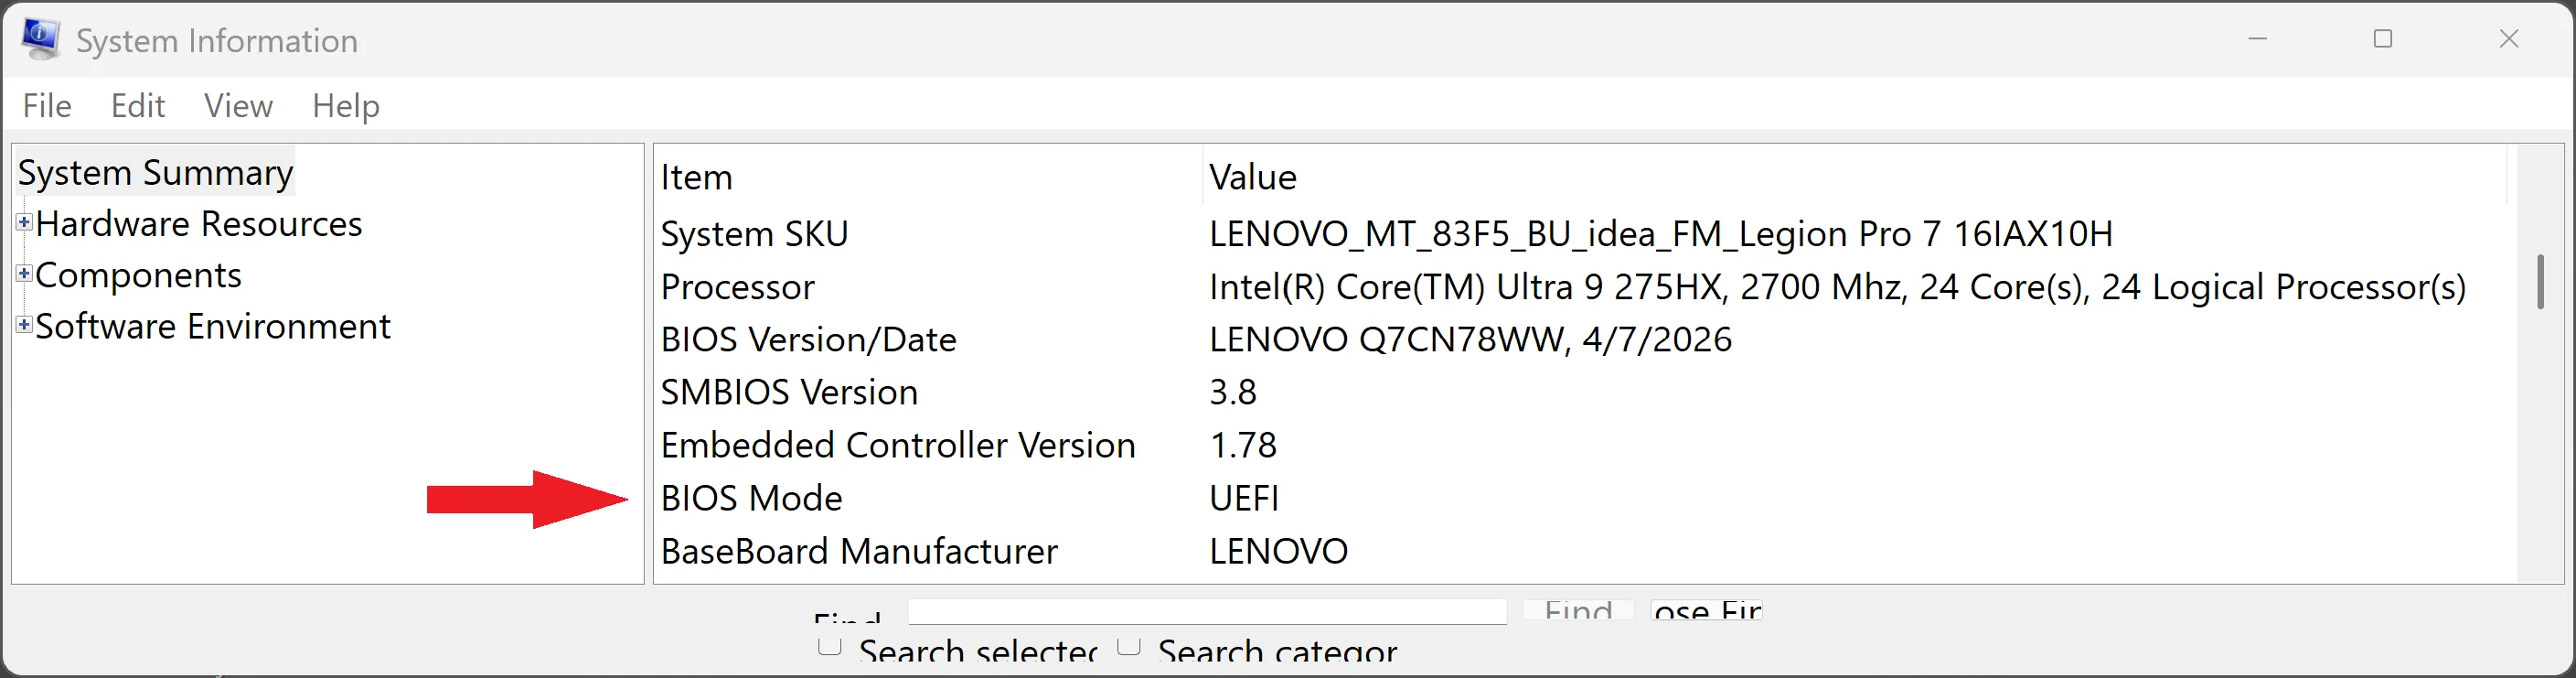2576x678 pixels.
Task: Open the File menu
Action: pos(47,106)
